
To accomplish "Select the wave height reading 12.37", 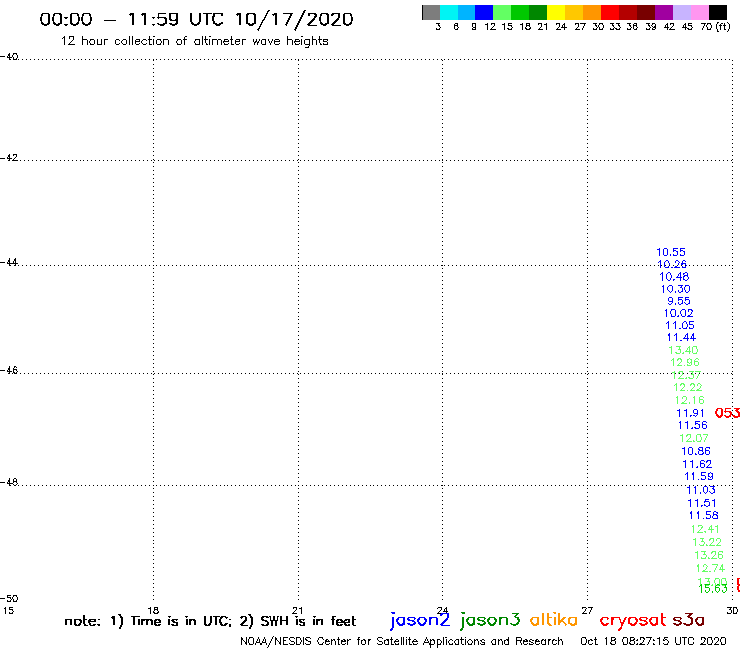I will tap(686, 375).
